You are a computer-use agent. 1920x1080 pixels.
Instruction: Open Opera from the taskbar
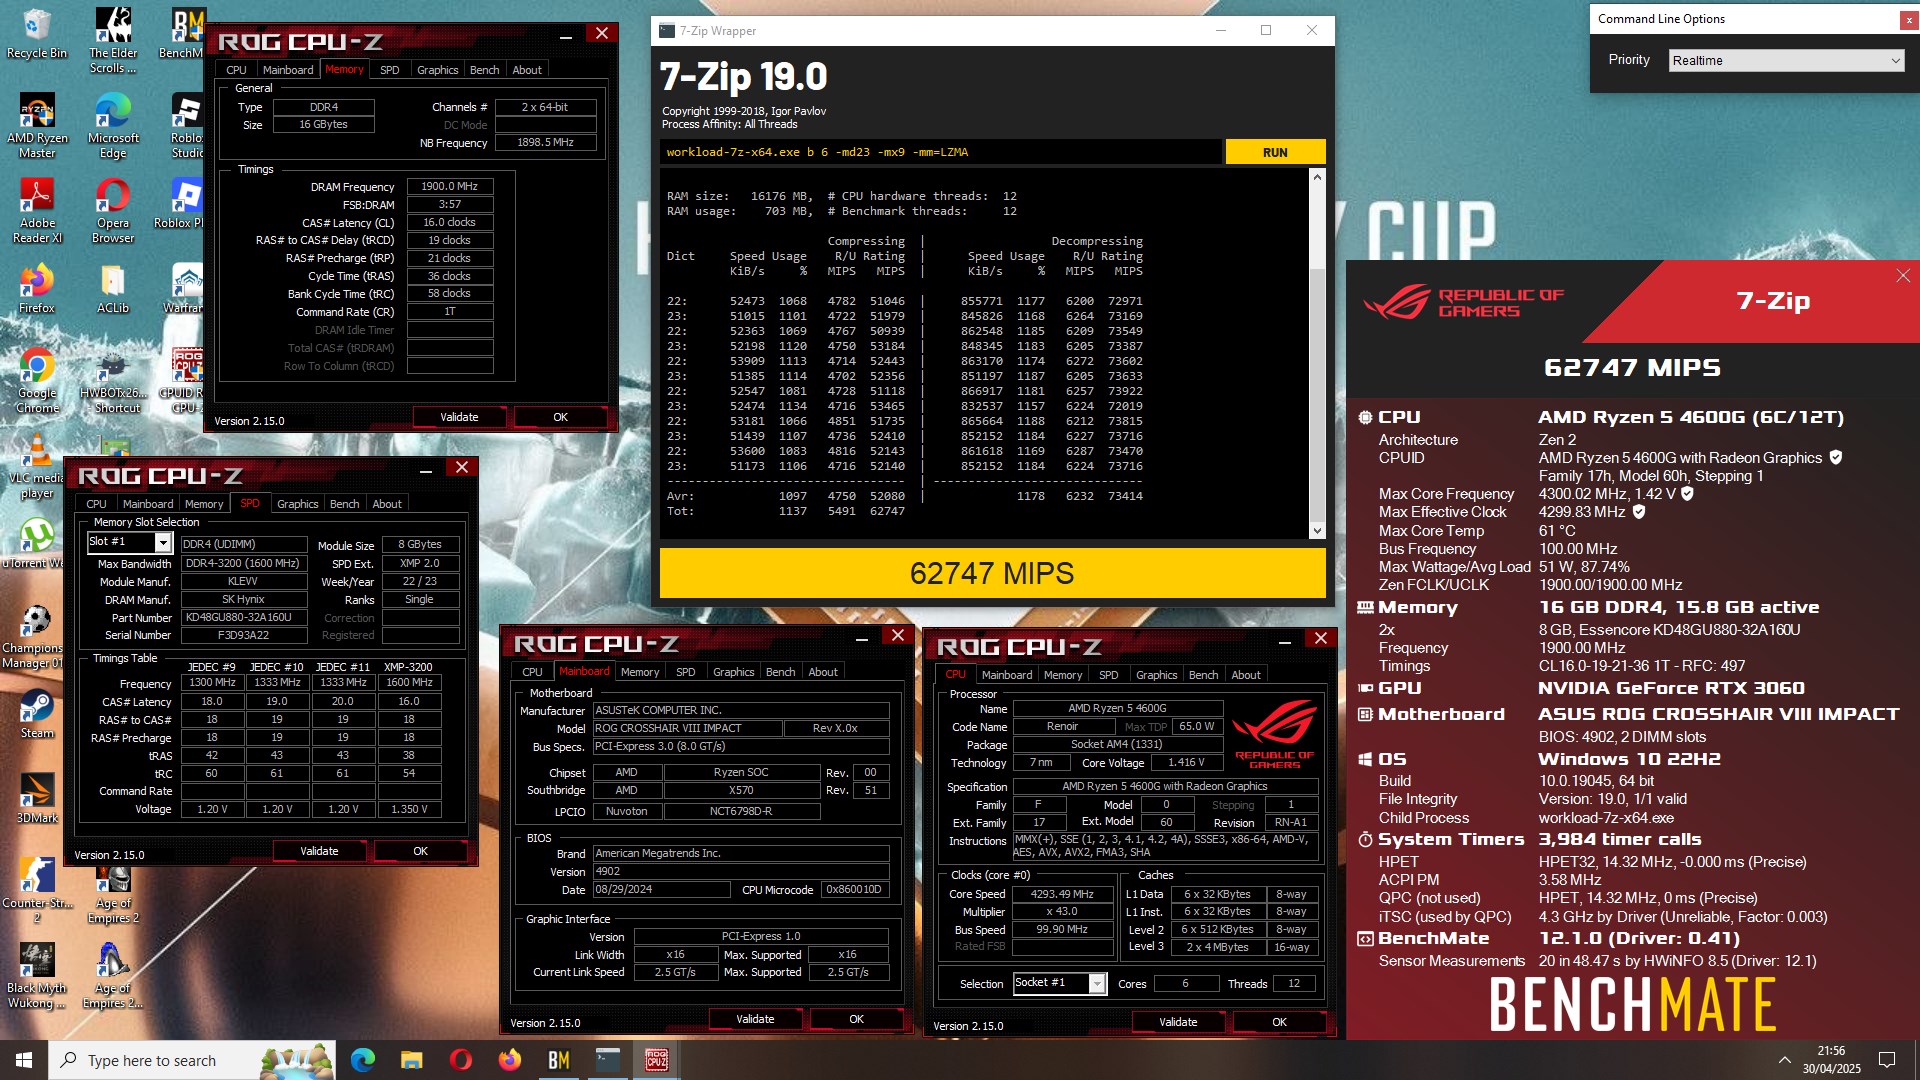coord(460,1060)
